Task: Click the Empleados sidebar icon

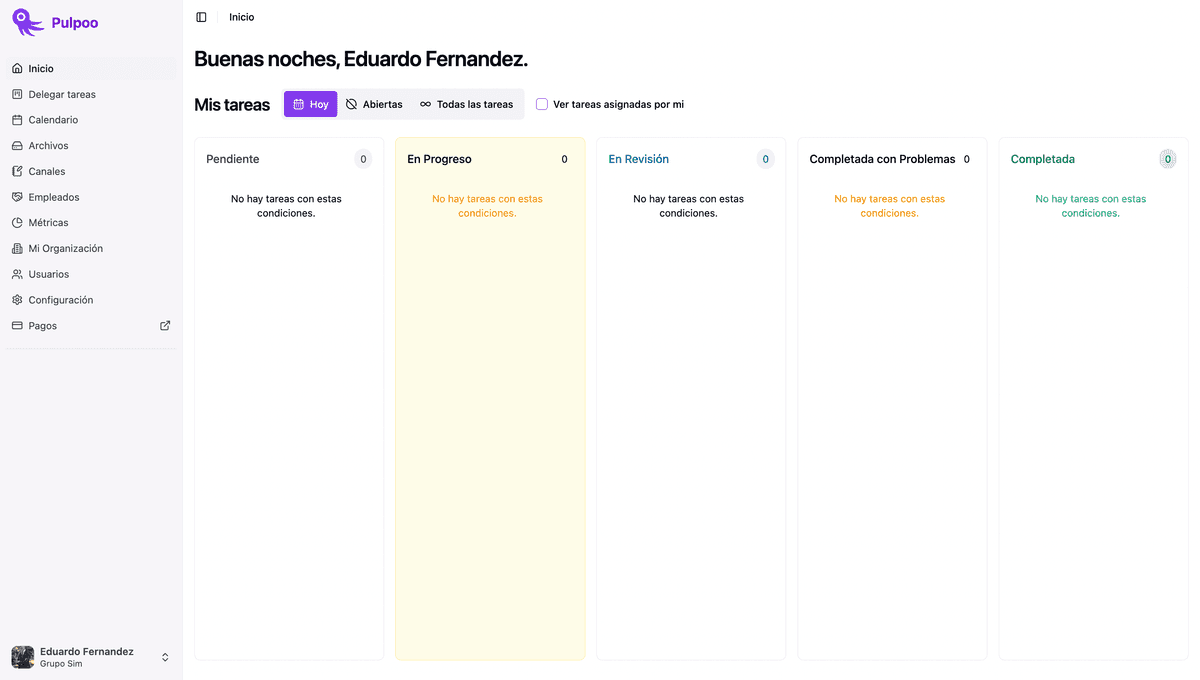Action: pyautogui.click(x=17, y=196)
